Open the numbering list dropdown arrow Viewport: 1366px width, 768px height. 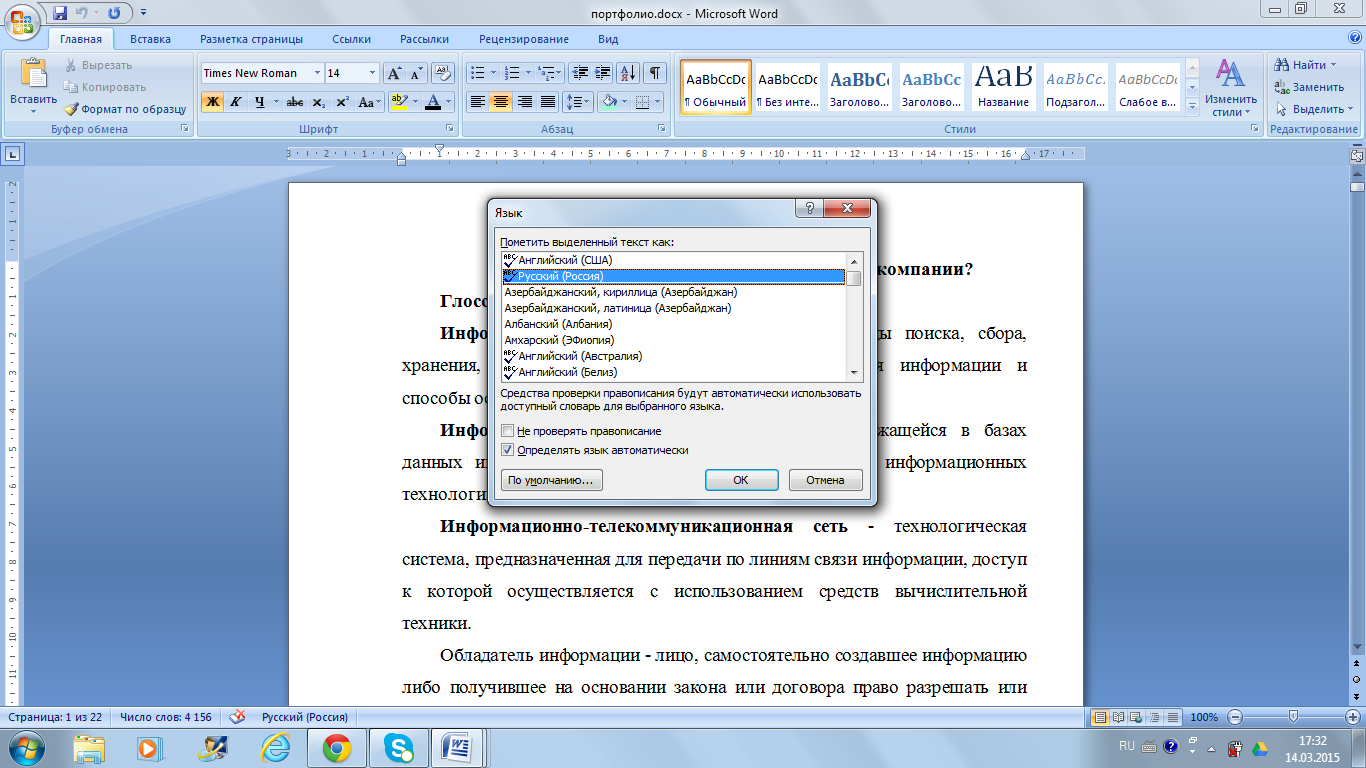tap(529, 73)
